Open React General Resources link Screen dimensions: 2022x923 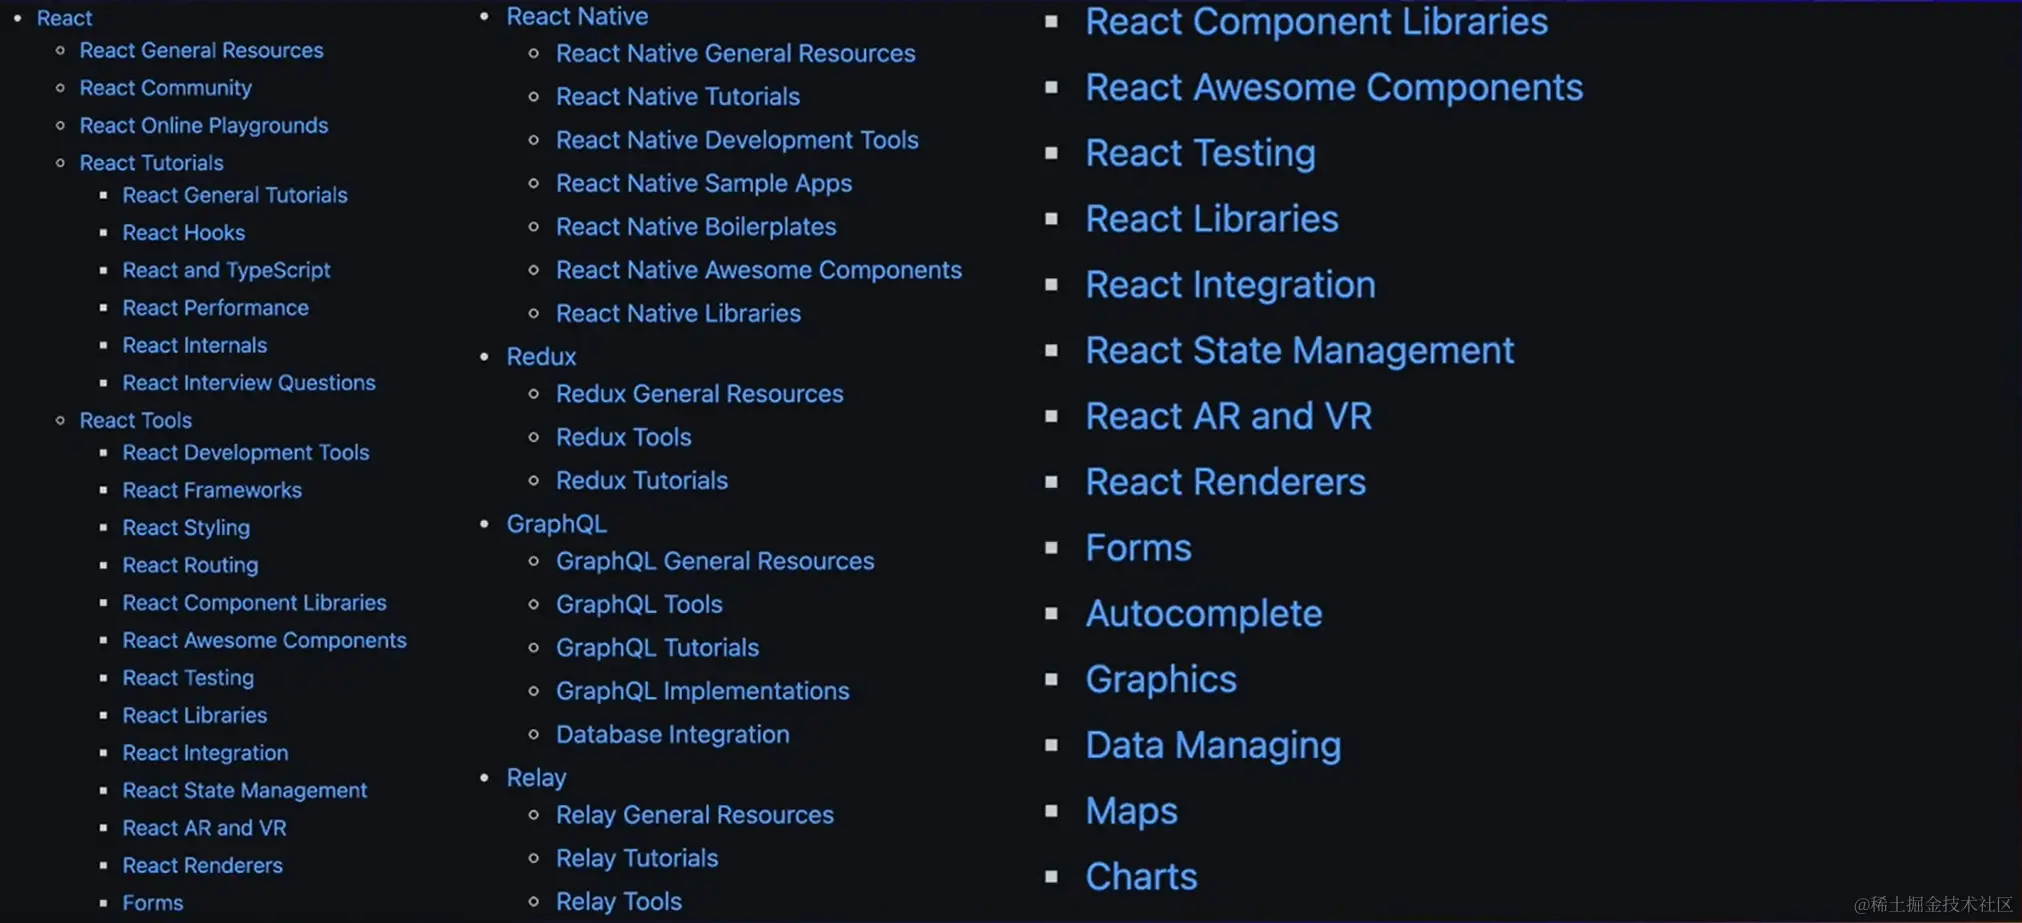201,50
